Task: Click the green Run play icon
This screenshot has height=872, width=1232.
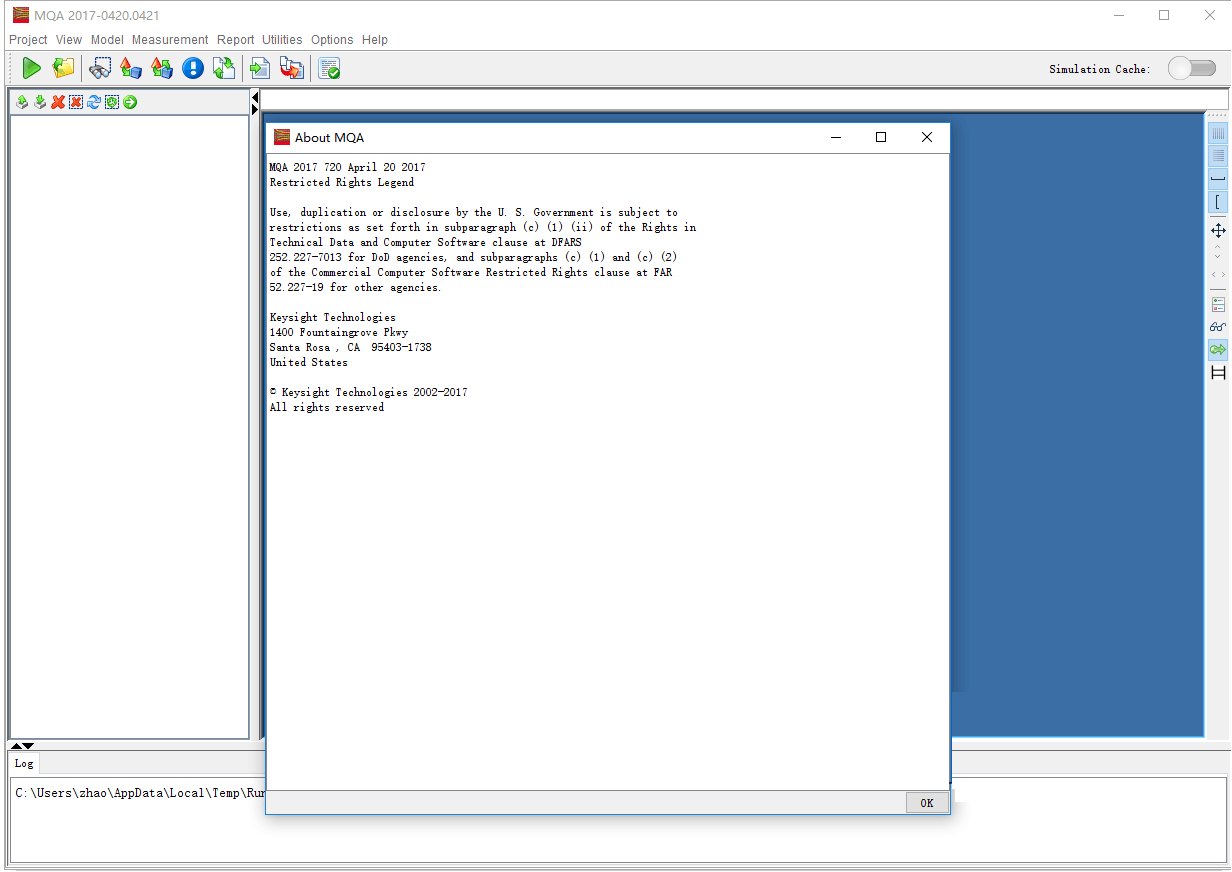Action: tap(32, 68)
